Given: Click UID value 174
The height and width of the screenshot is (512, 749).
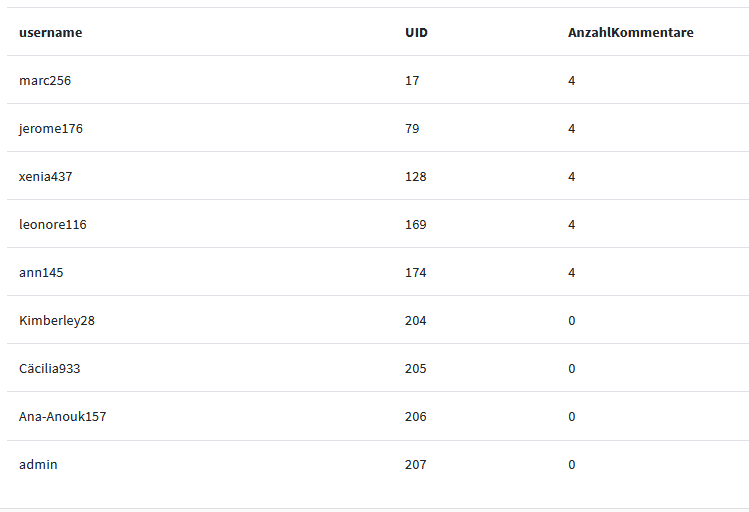Looking at the screenshot, I should tap(416, 273).
